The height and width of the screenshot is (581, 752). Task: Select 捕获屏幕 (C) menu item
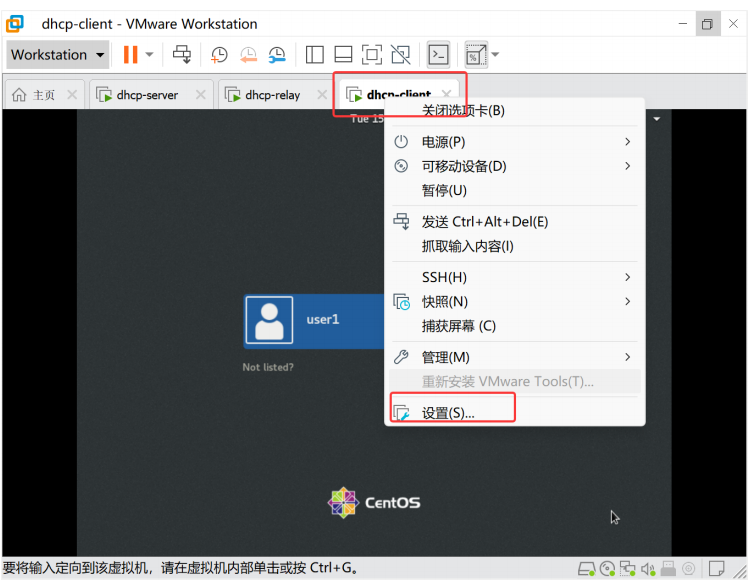tap(515, 326)
